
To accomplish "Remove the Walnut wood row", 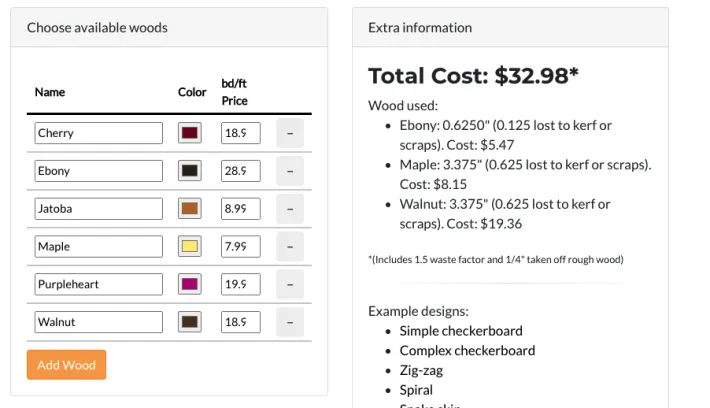I will 290,323.
